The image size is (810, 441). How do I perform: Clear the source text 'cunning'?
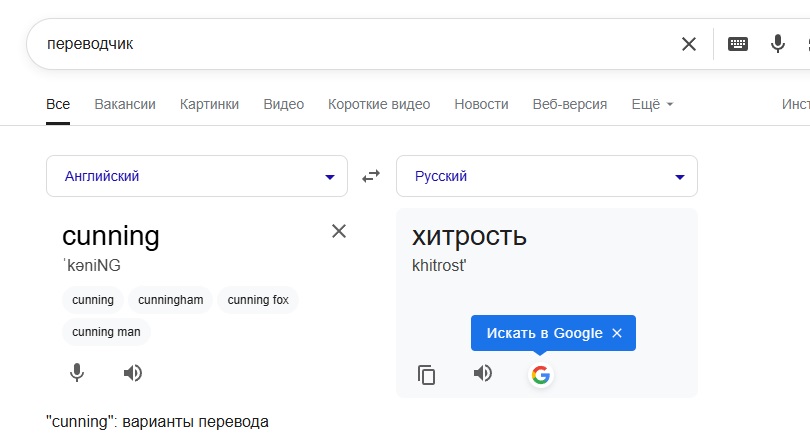pyautogui.click(x=339, y=231)
